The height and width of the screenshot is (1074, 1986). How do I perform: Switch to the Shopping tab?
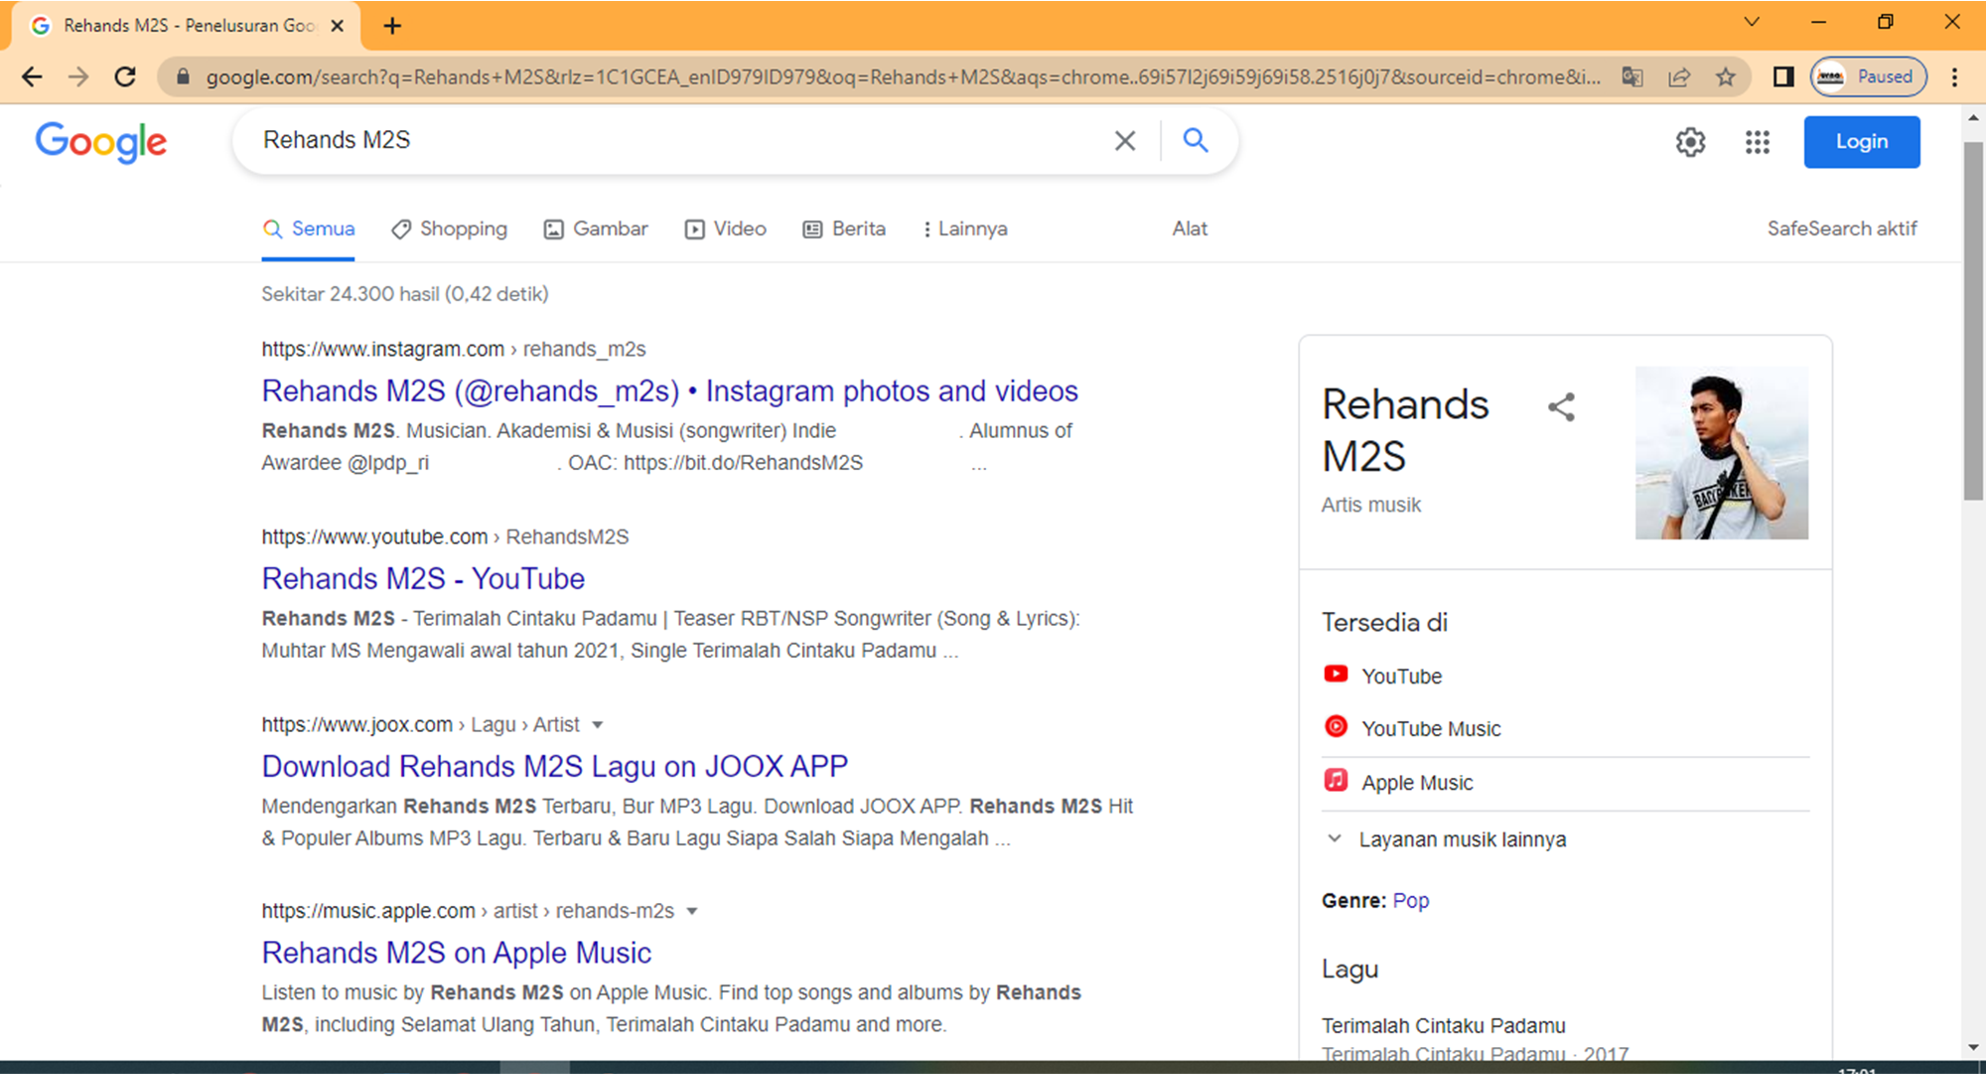point(449,229)
